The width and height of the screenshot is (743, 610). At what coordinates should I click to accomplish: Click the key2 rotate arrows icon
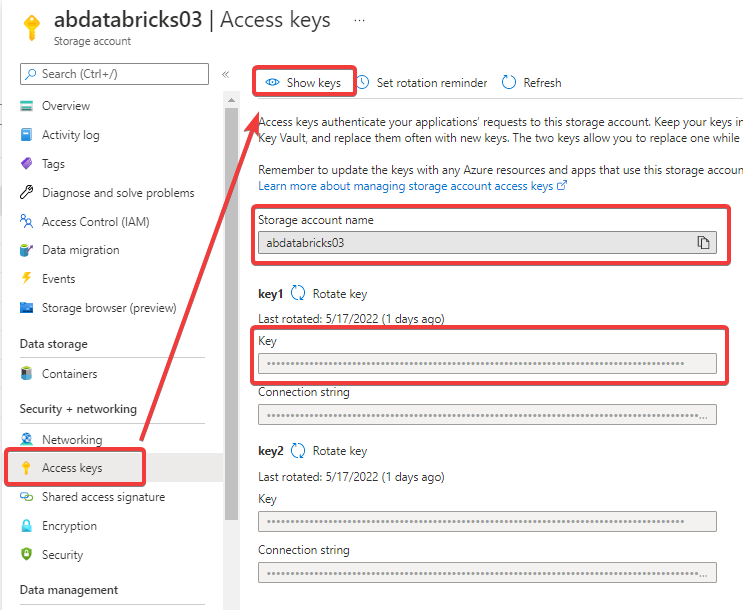tap(298, 450)
